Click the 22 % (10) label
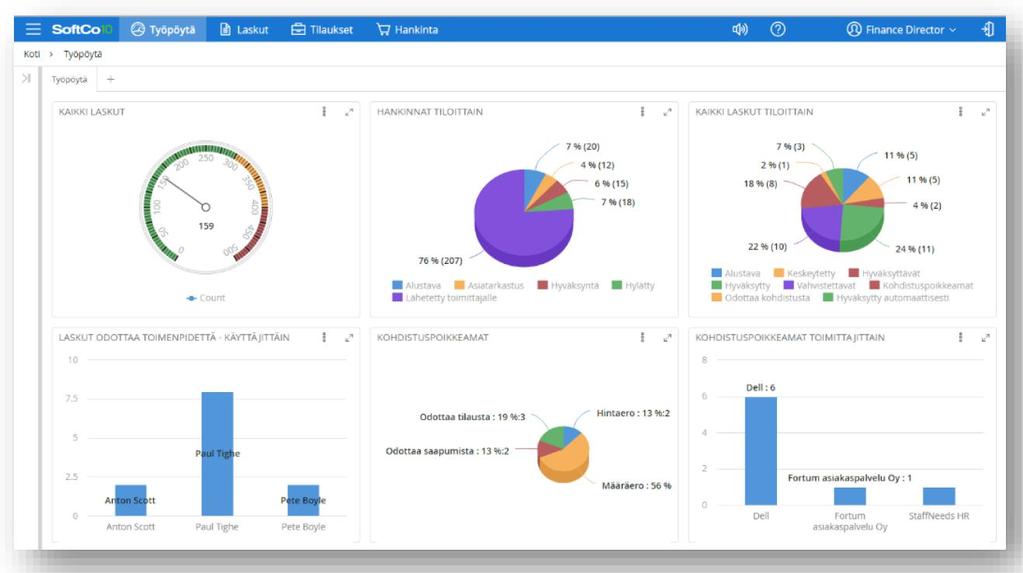This screenshot has width=1023, height=573. [767, 247]
